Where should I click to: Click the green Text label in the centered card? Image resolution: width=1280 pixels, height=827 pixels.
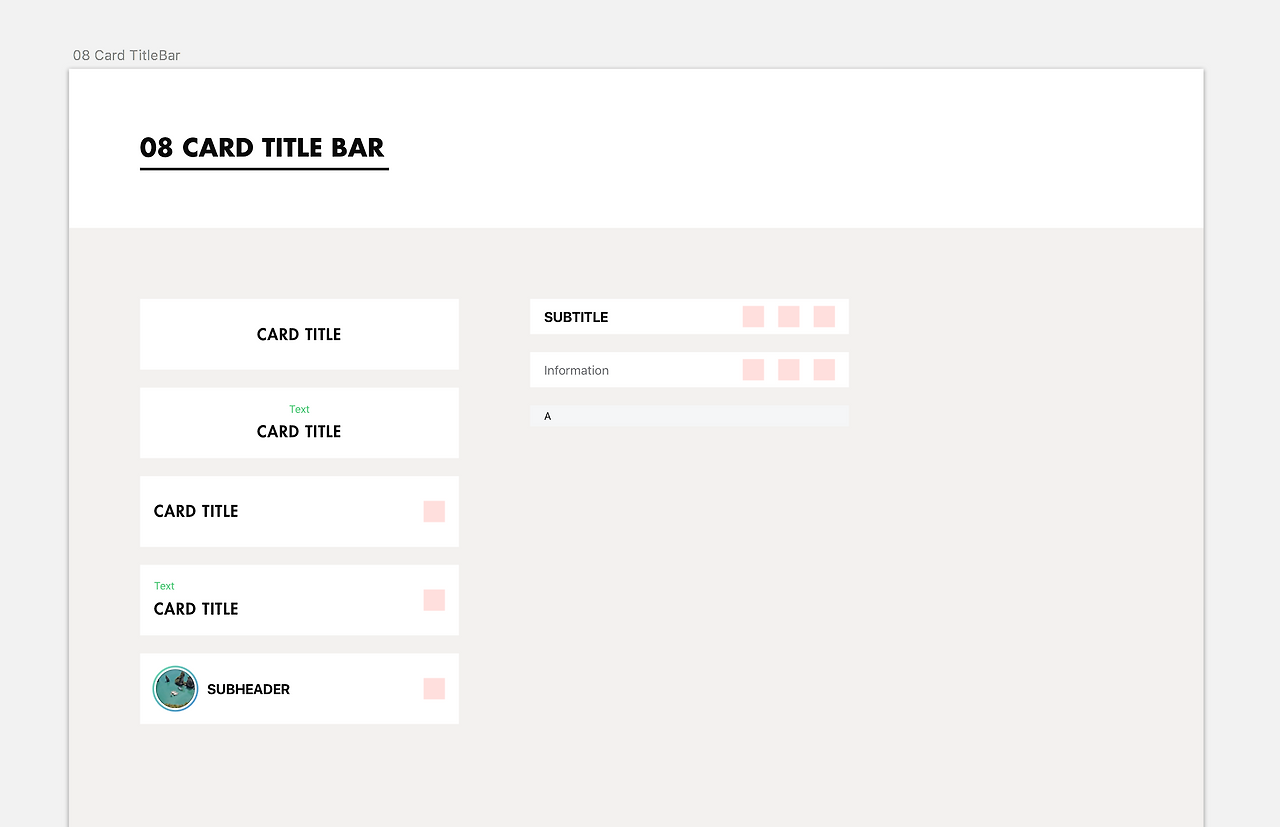tap(299, 409)
